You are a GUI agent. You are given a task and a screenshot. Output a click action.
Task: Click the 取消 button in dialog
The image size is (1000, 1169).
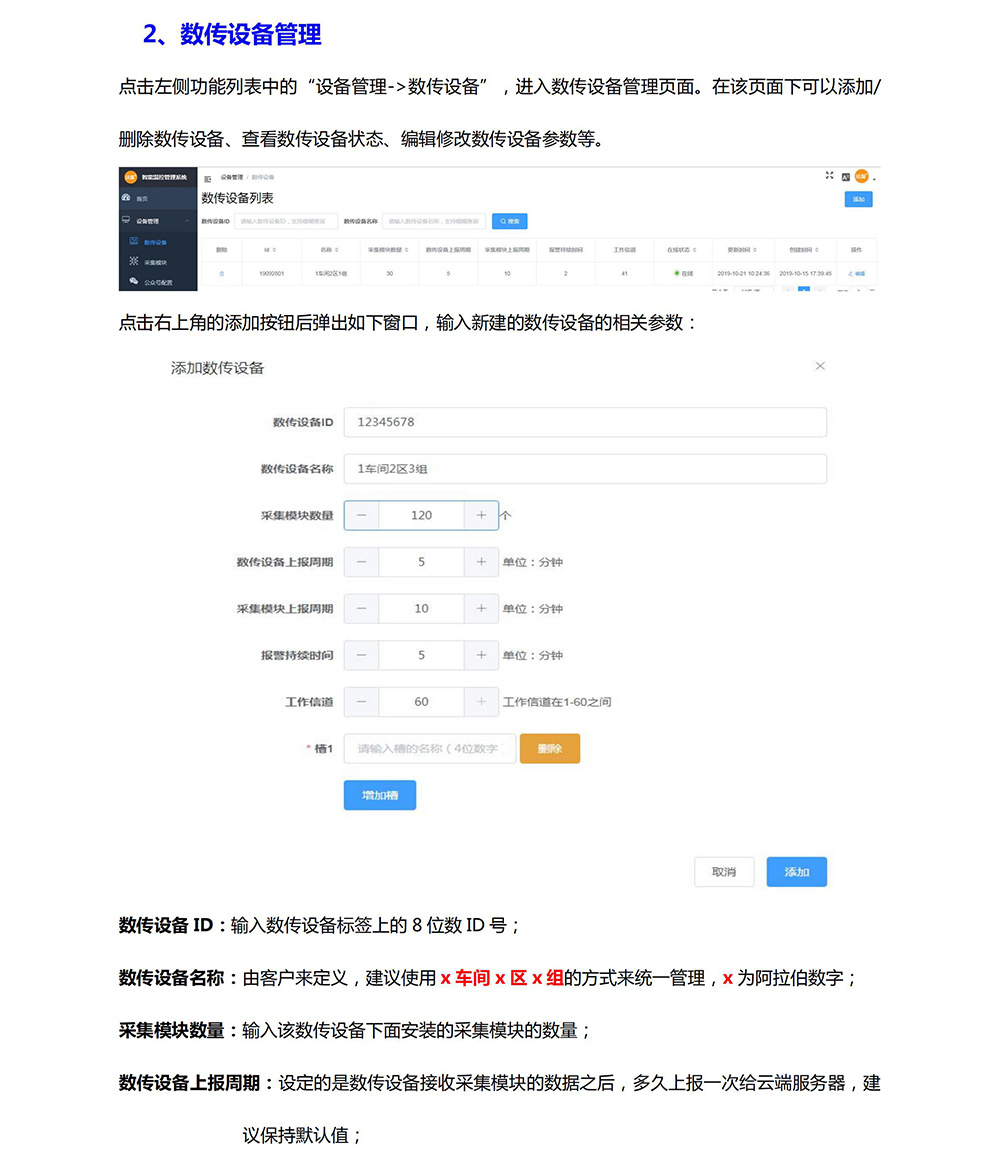(724, 872)
